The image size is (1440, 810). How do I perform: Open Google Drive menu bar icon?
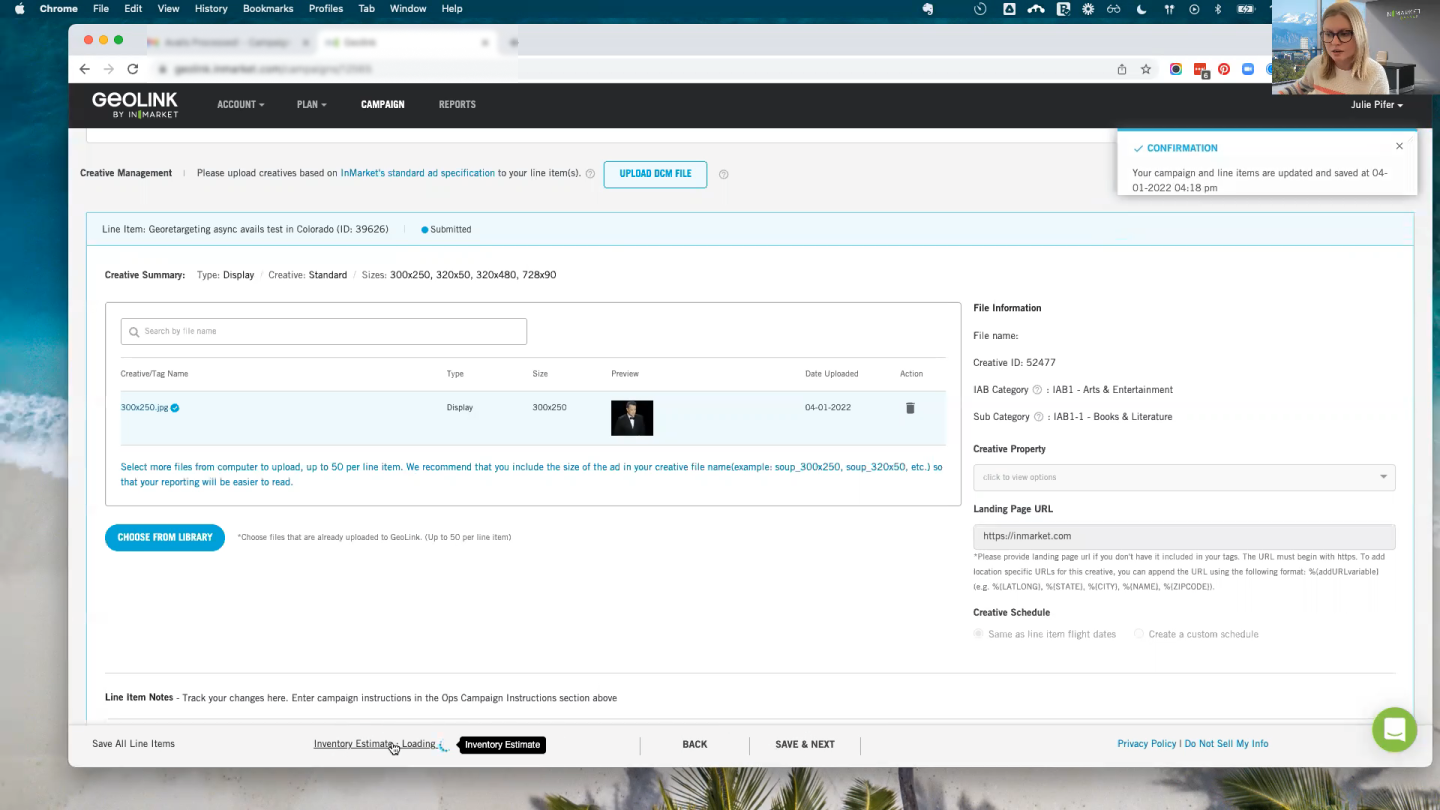click(x=1009, y=8)
